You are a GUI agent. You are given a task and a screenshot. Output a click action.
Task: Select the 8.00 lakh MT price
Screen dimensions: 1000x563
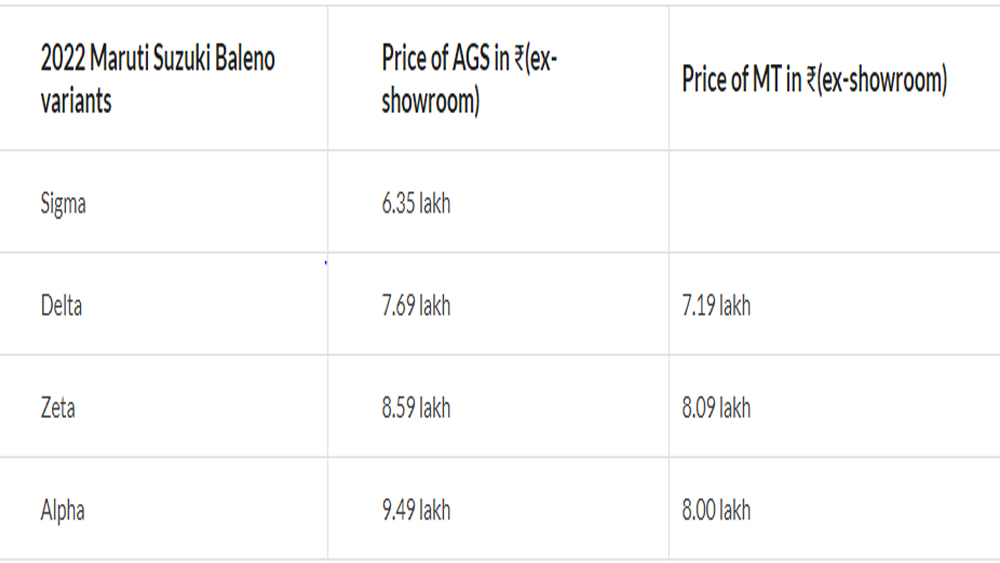(716, 511)
